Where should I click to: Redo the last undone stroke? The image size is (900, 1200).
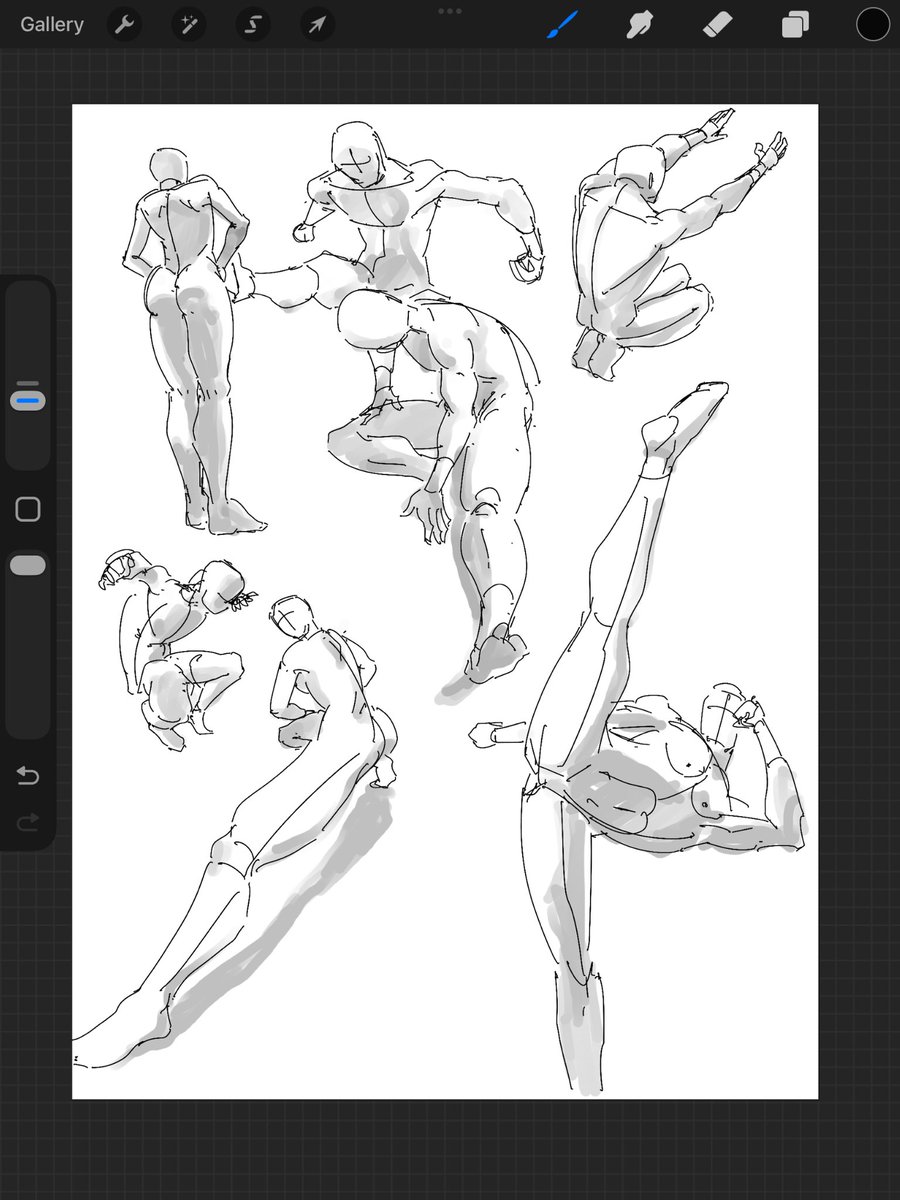tap(28, 822)
